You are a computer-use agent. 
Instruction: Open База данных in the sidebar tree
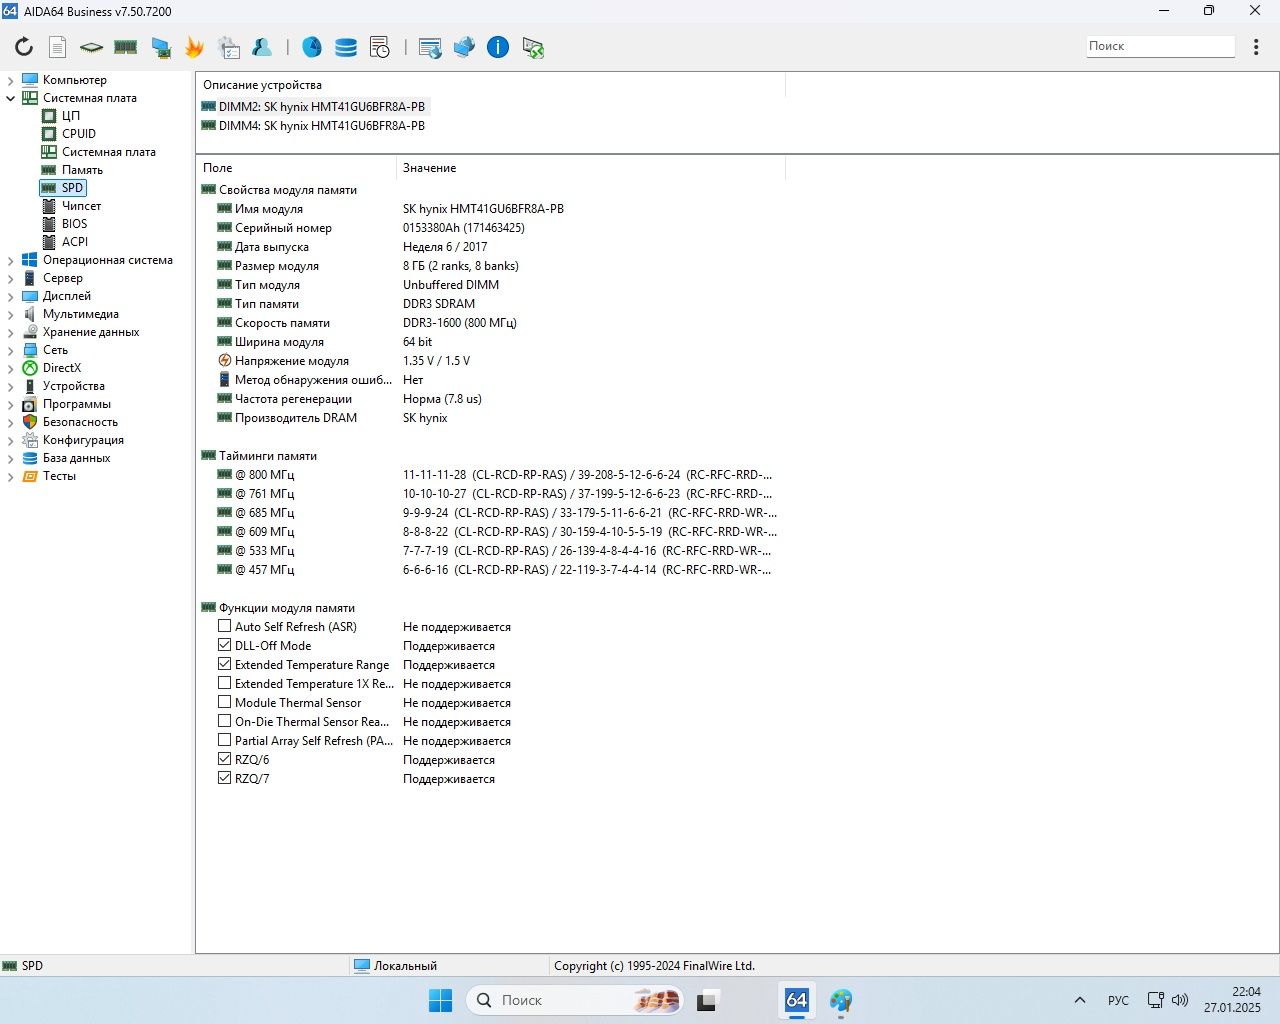(76, 458)
